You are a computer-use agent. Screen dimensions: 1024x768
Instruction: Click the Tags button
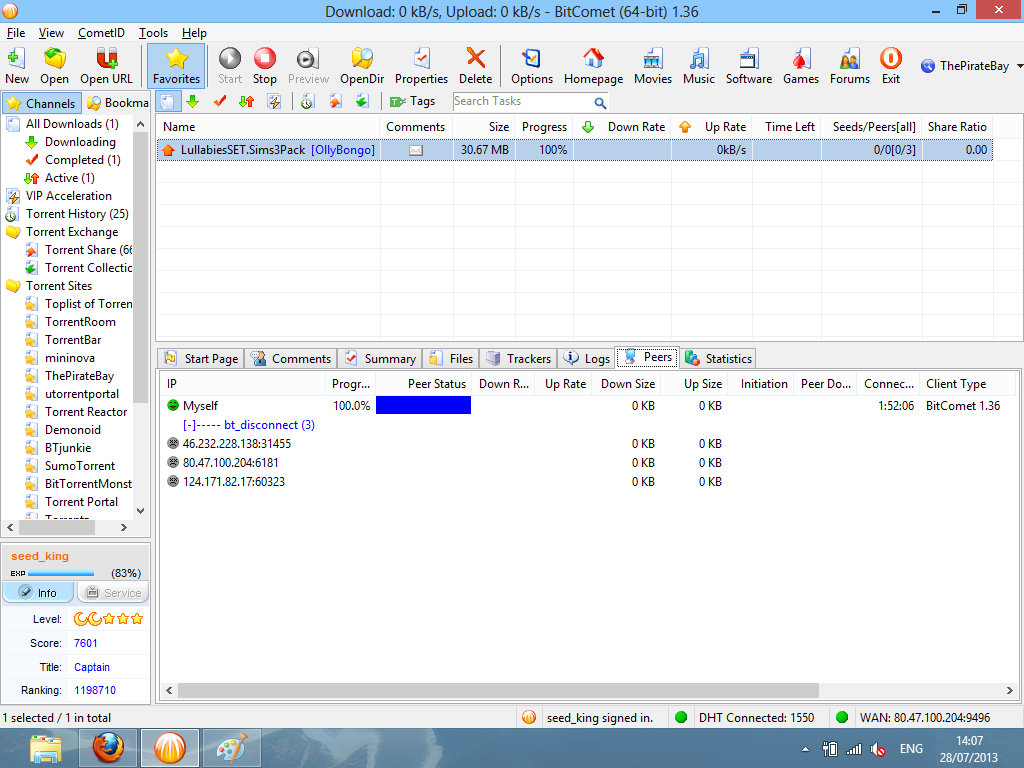click(x=415, y=100)
